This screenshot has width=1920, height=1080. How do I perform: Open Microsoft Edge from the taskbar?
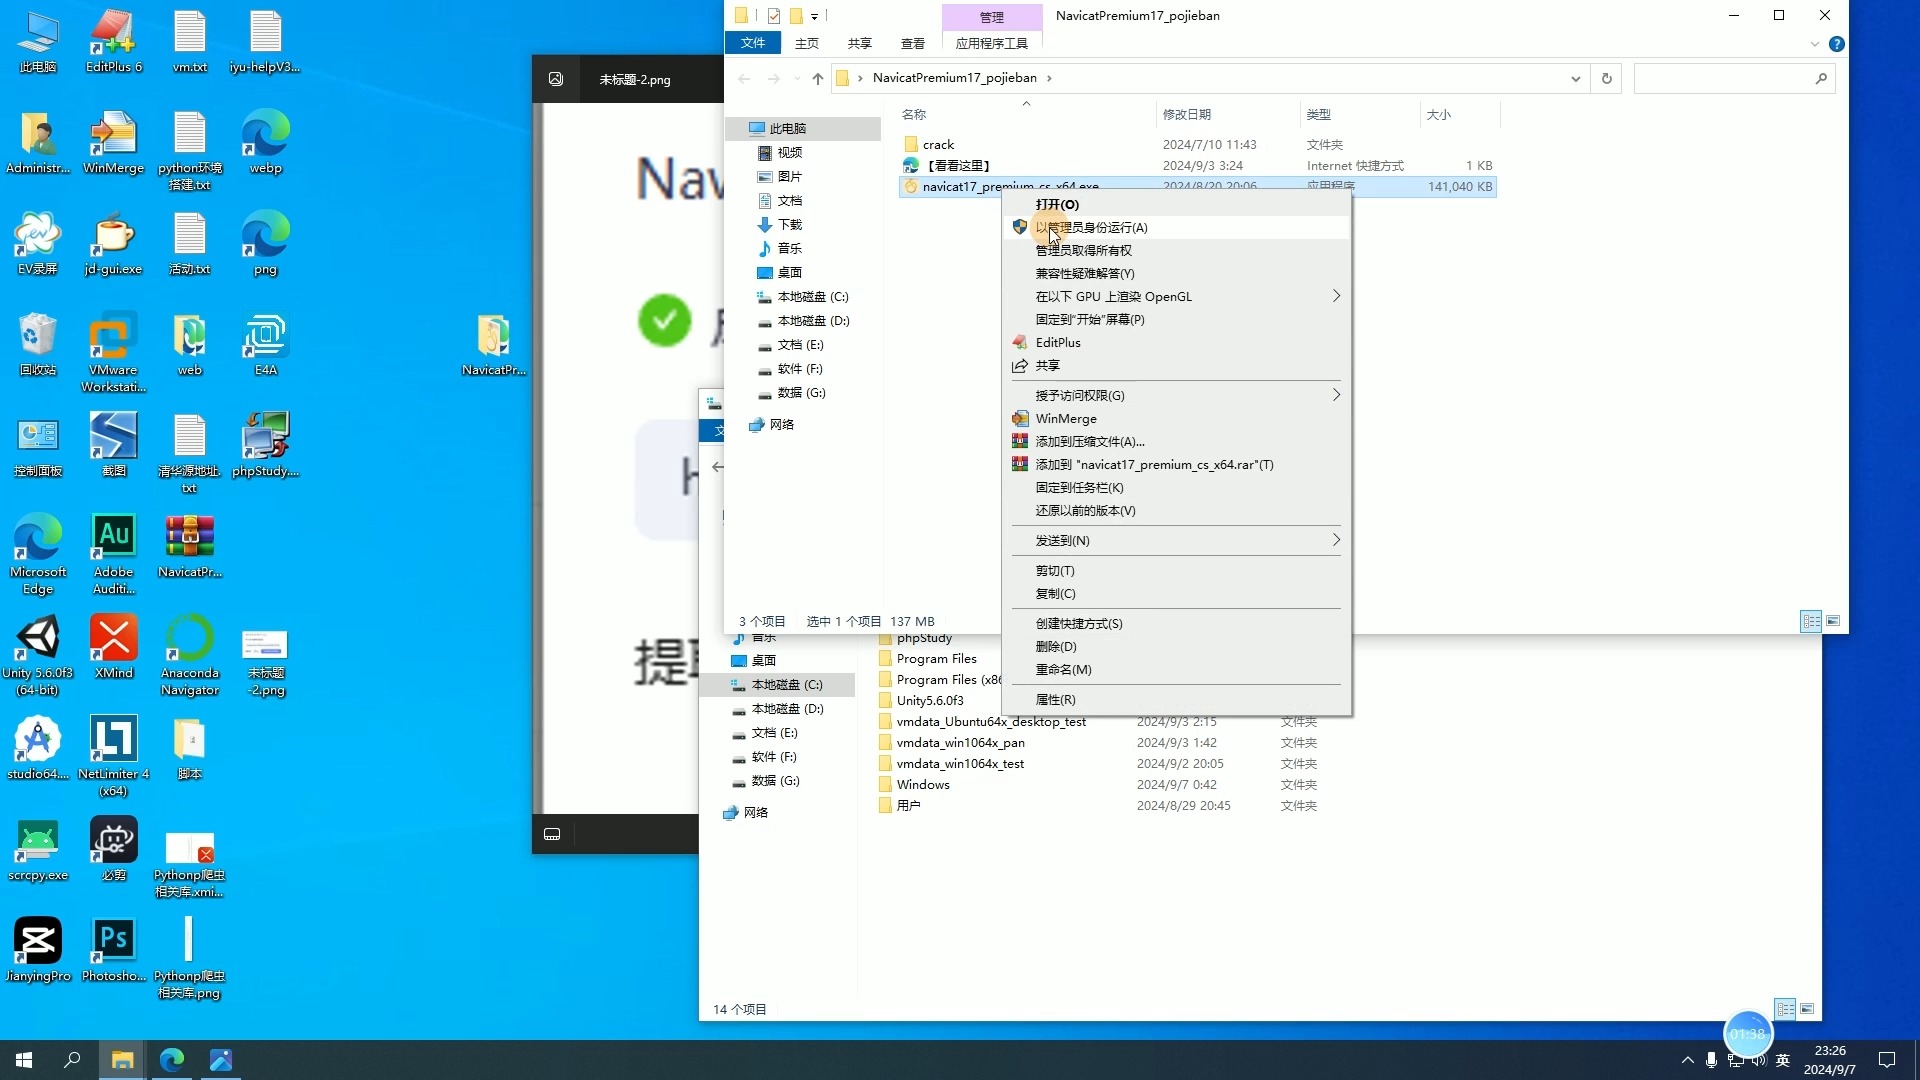pos(171,1059)
